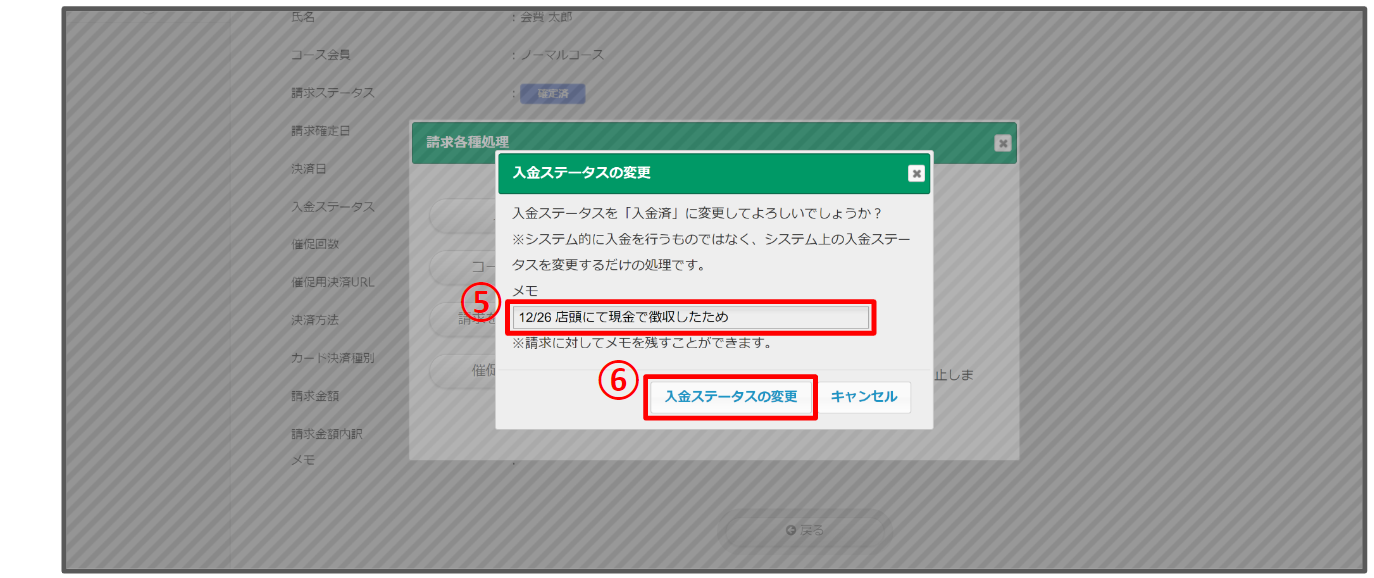The image size is (1374, 578).
Task: Click the 請求金額 label
Action: 315,396
